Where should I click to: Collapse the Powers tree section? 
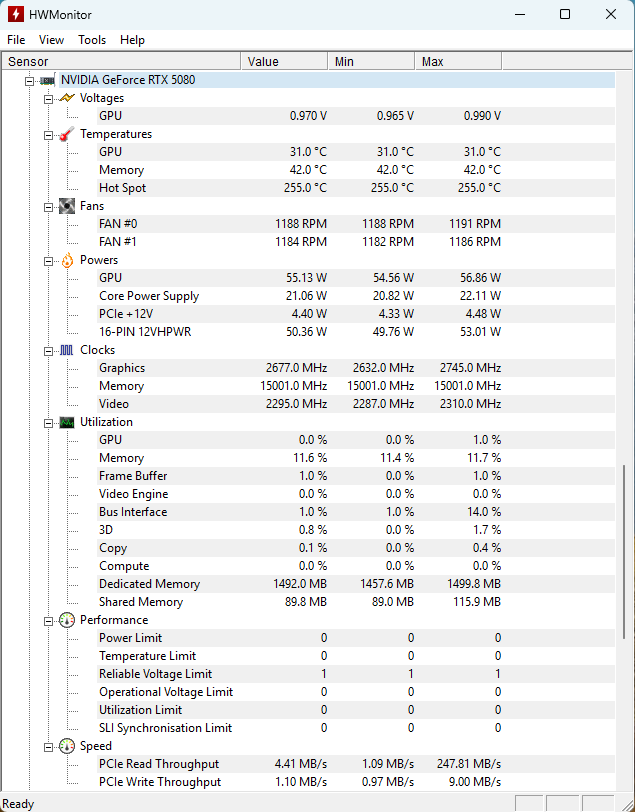tap(48, 260)
